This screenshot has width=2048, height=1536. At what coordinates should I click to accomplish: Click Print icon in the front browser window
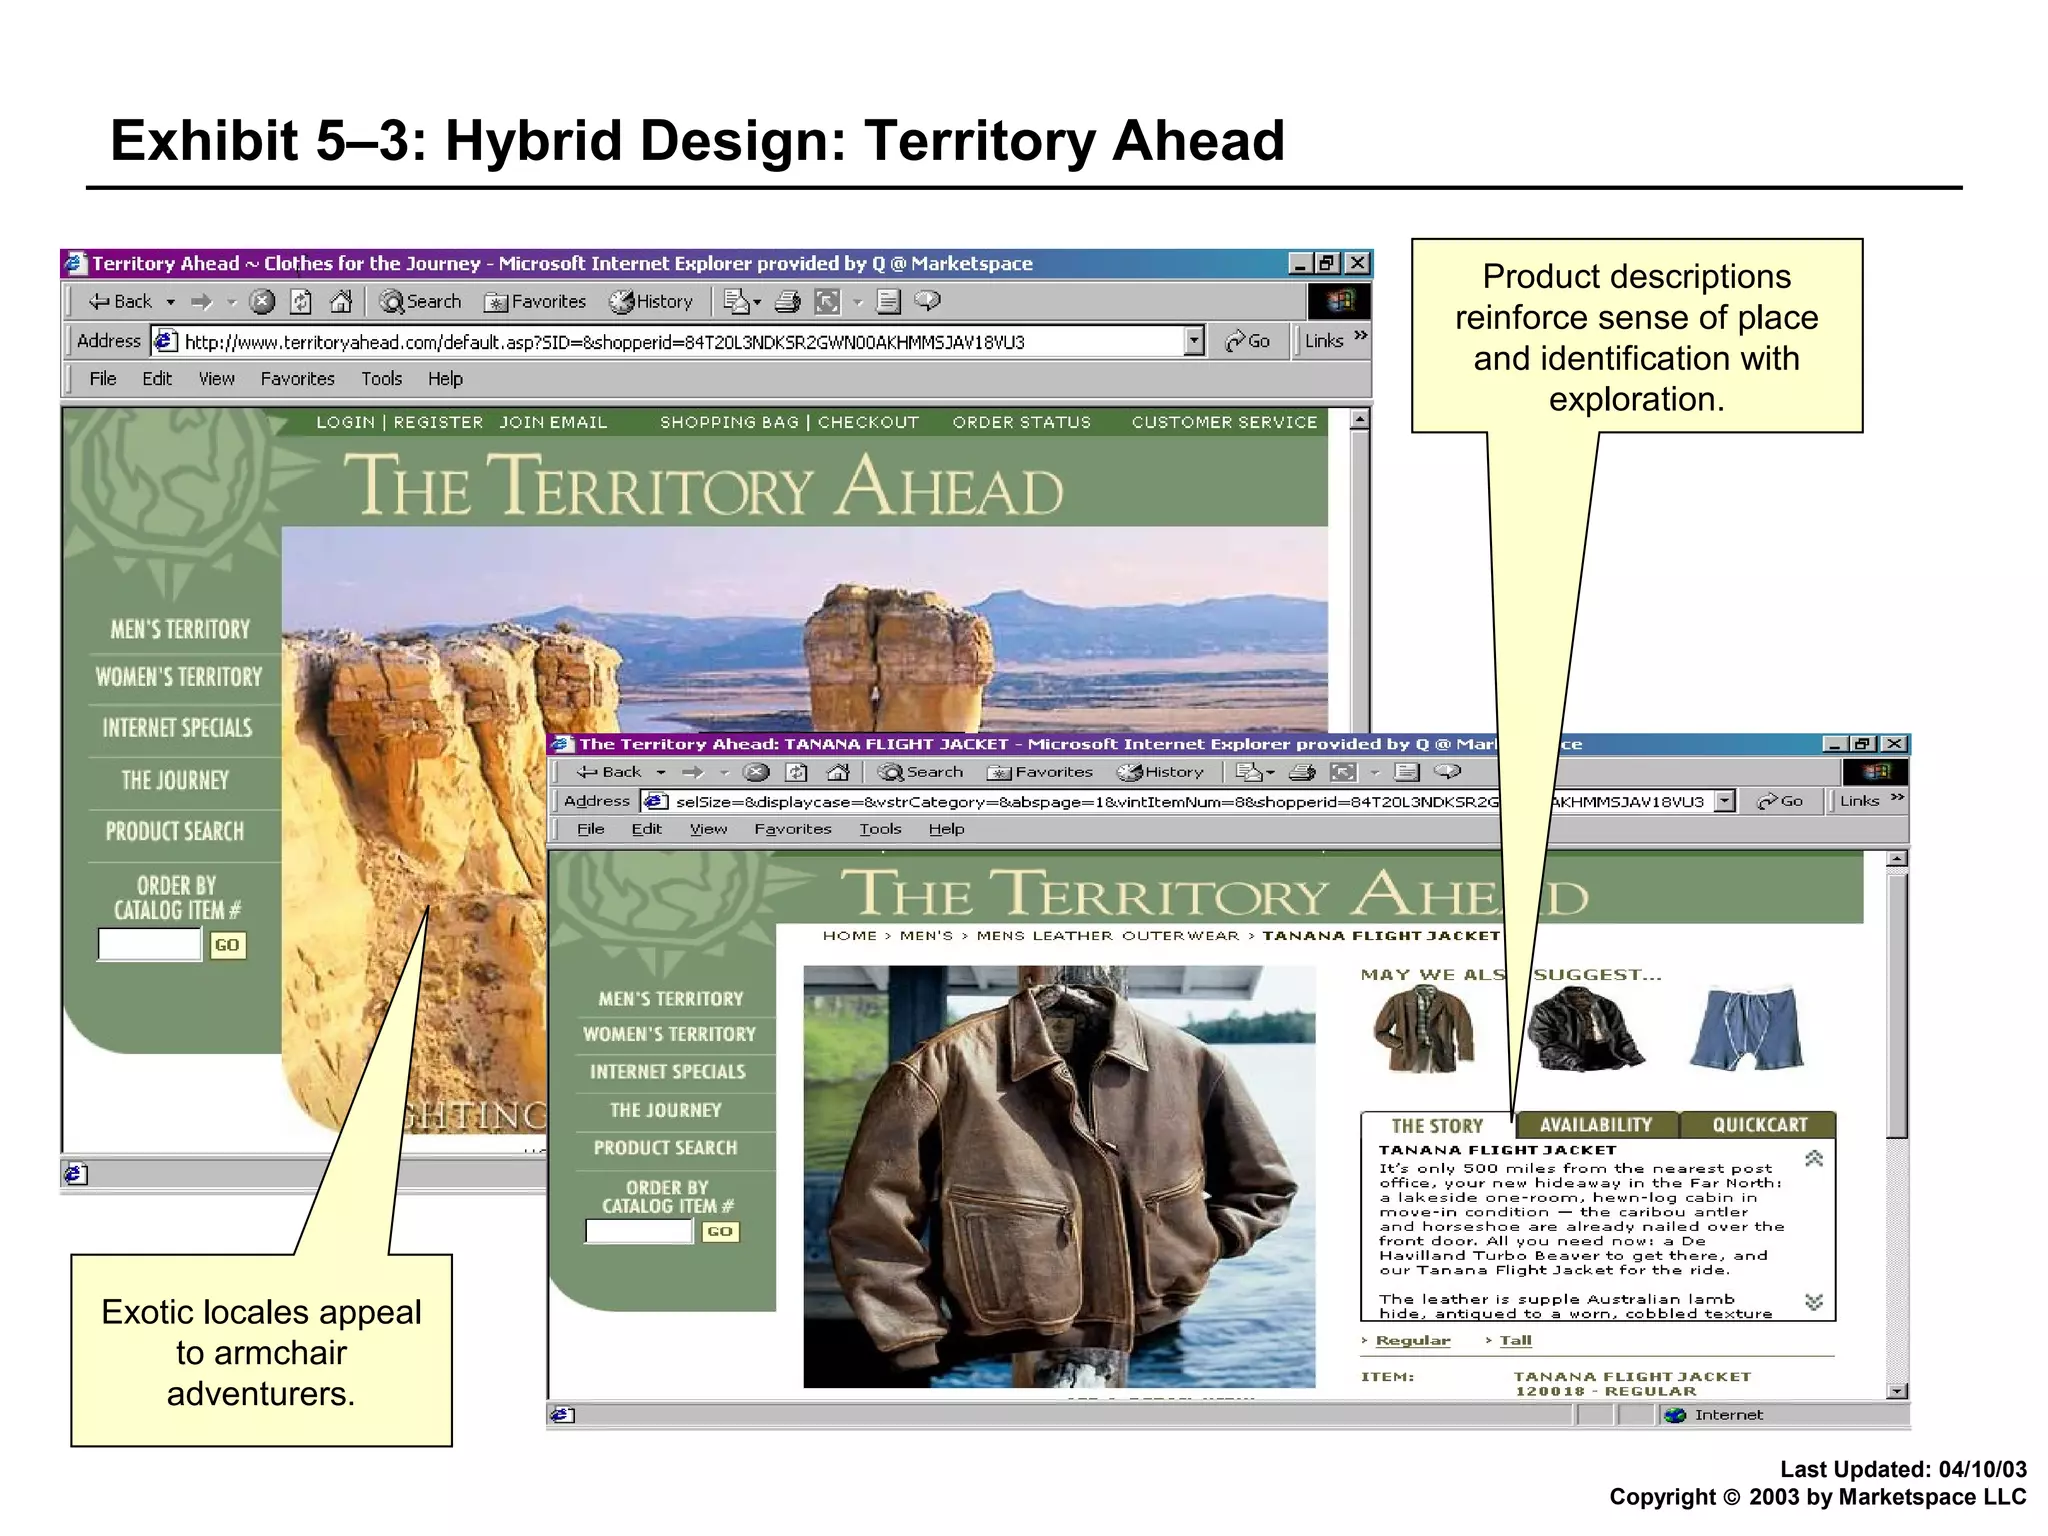[1302, 772]
